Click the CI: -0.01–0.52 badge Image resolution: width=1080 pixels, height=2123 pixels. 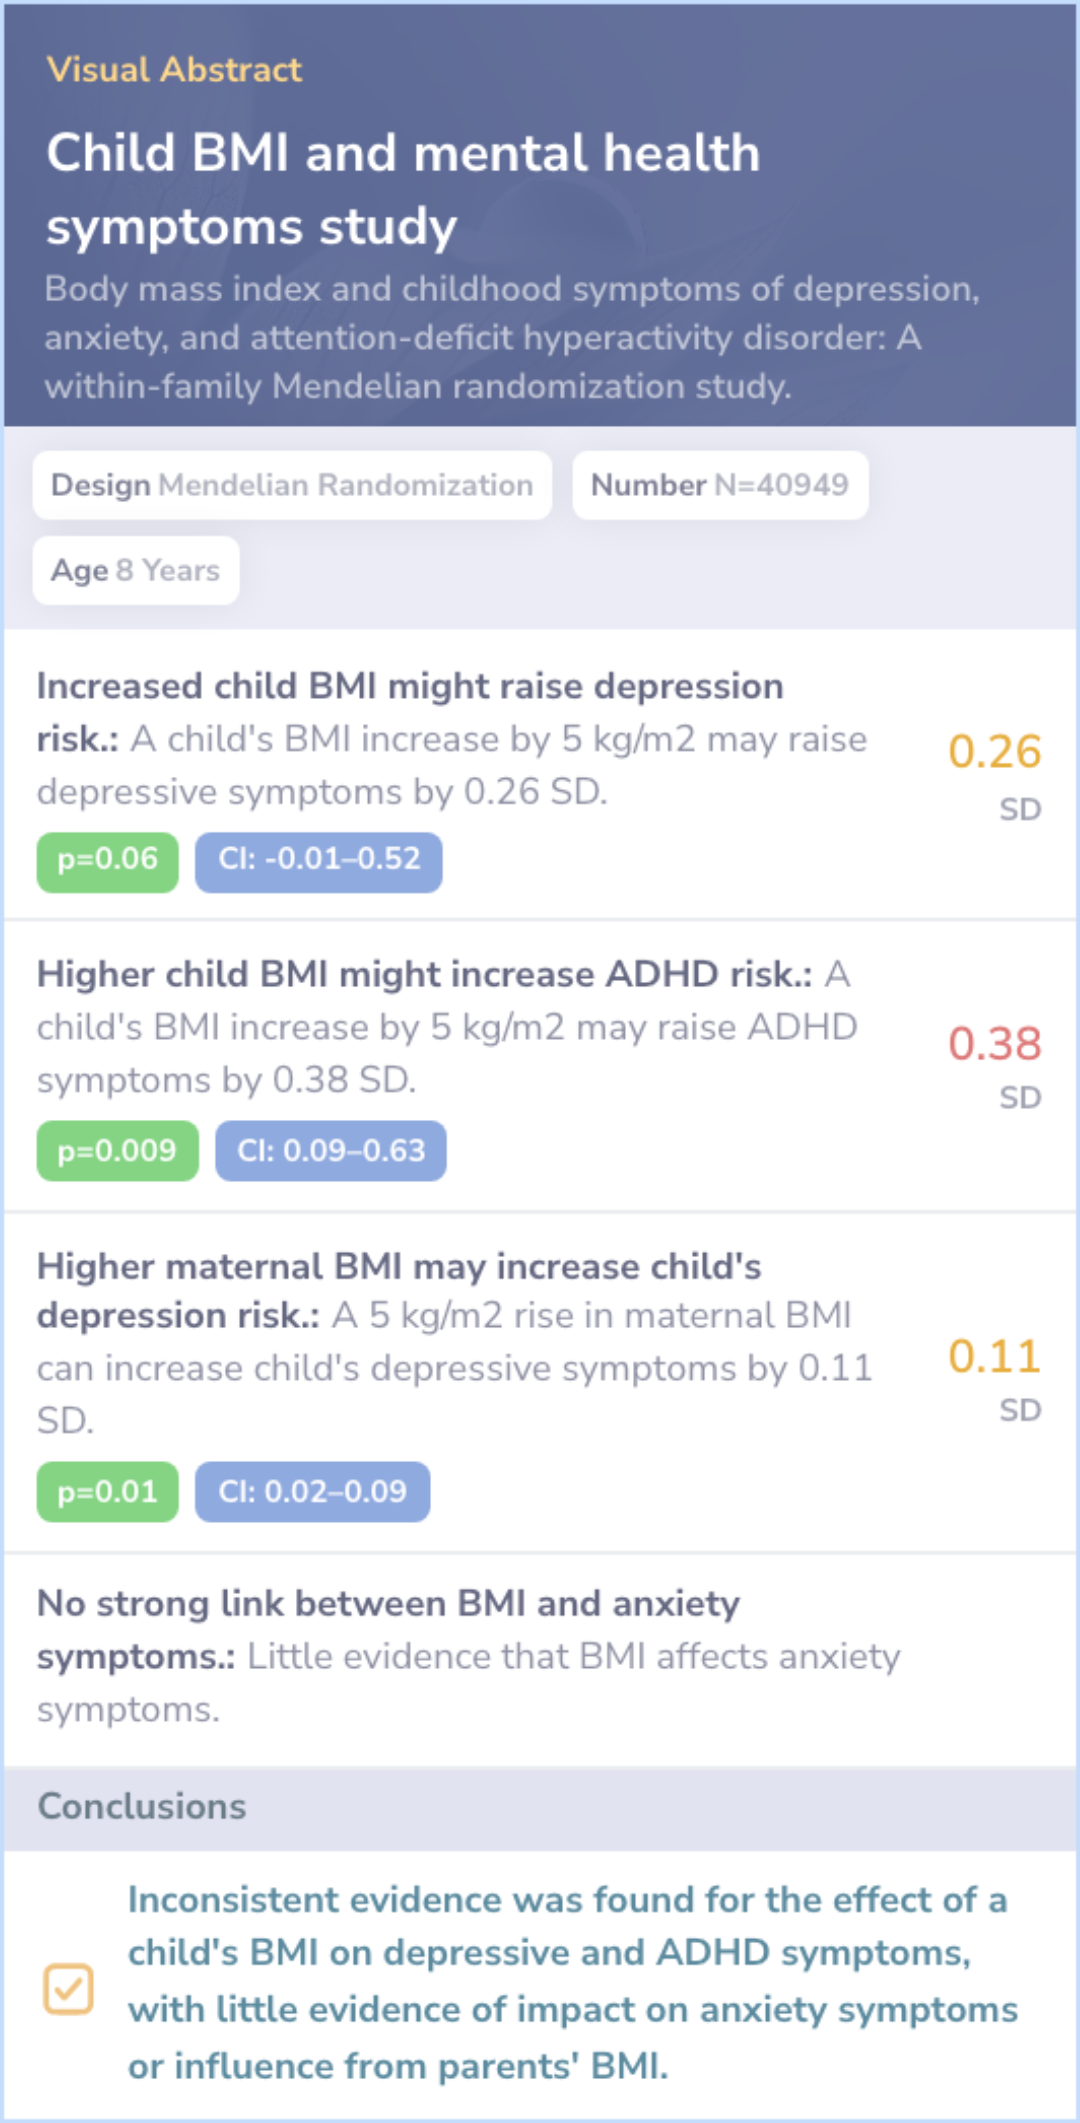pyautogui.click(x=318, y=860)
